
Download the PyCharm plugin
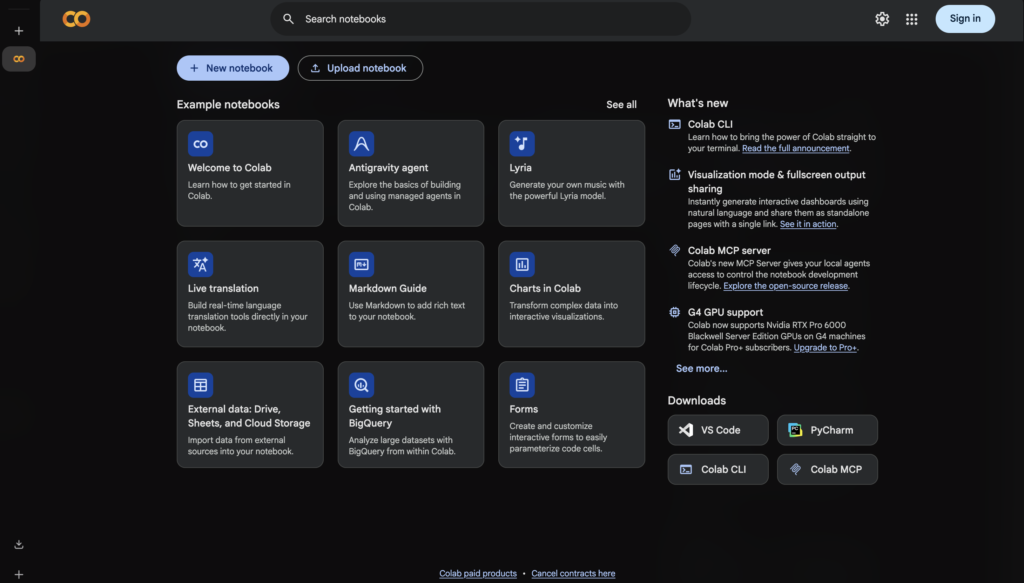pos(827,430)
